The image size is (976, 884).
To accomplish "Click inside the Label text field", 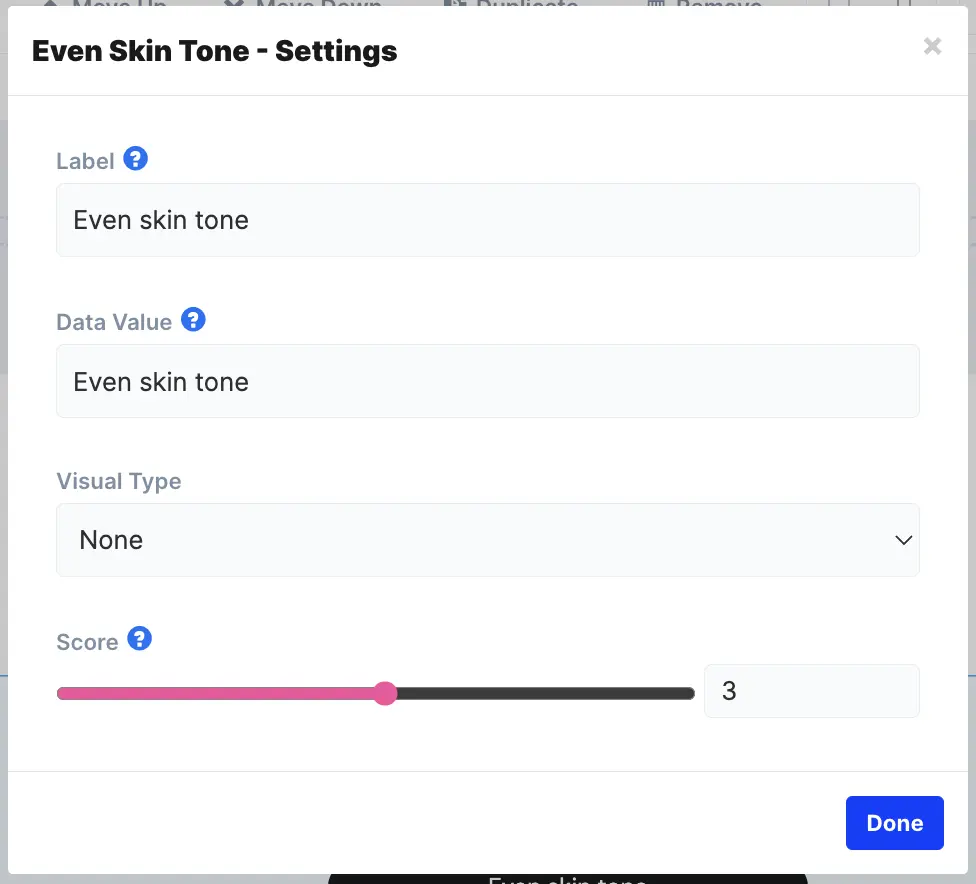I will tap(488, 220).
